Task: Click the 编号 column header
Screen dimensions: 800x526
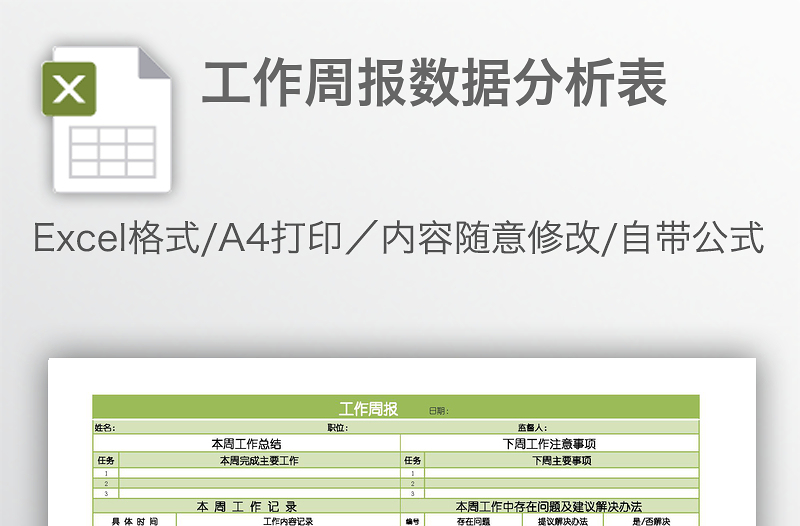Action: pyautogui.click(x=413, y=520)
